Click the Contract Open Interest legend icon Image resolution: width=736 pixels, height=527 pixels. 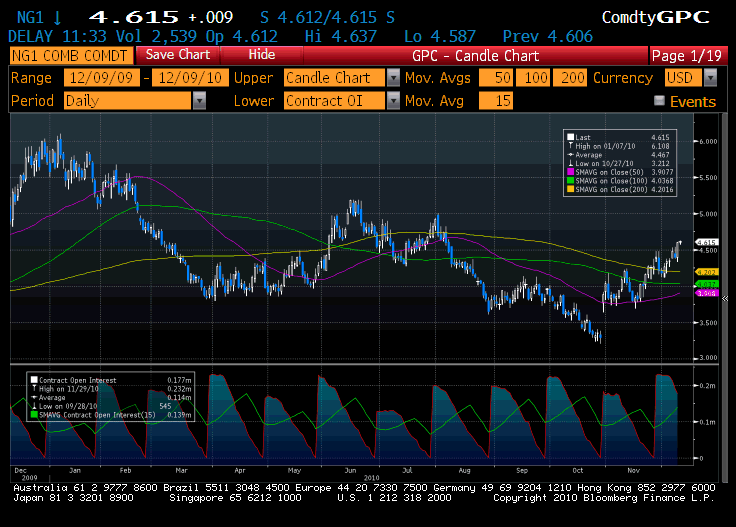(x=33, y=381)
